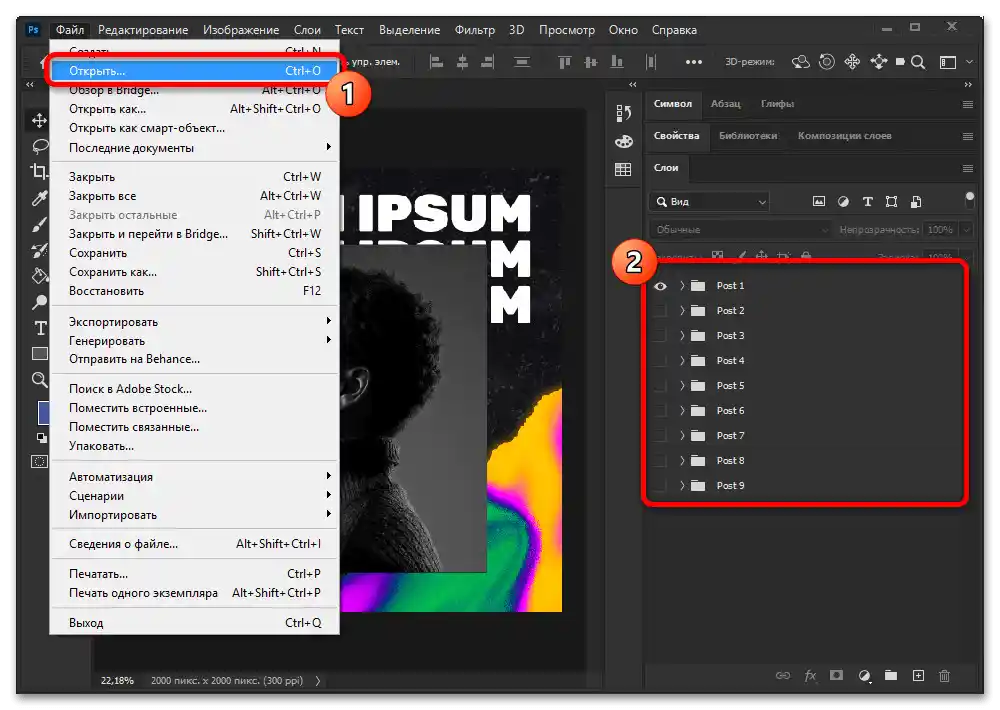
Task: Show the Post 5 layer group
Action: (x=660, y=385)
